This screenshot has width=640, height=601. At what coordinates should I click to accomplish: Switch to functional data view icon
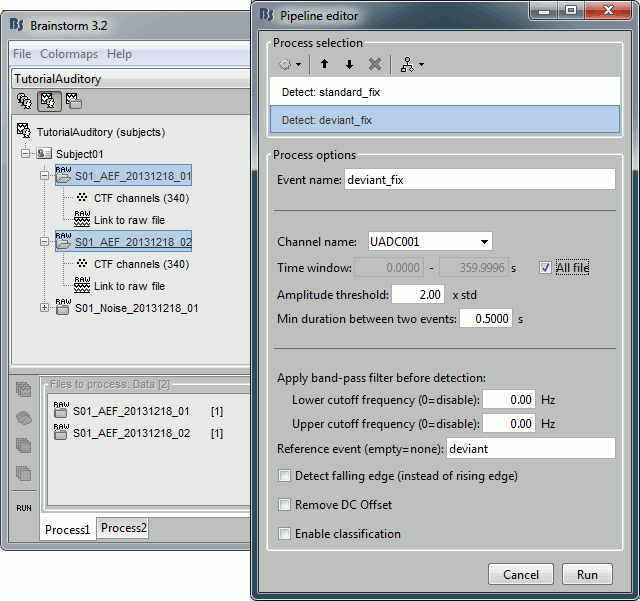47,101
